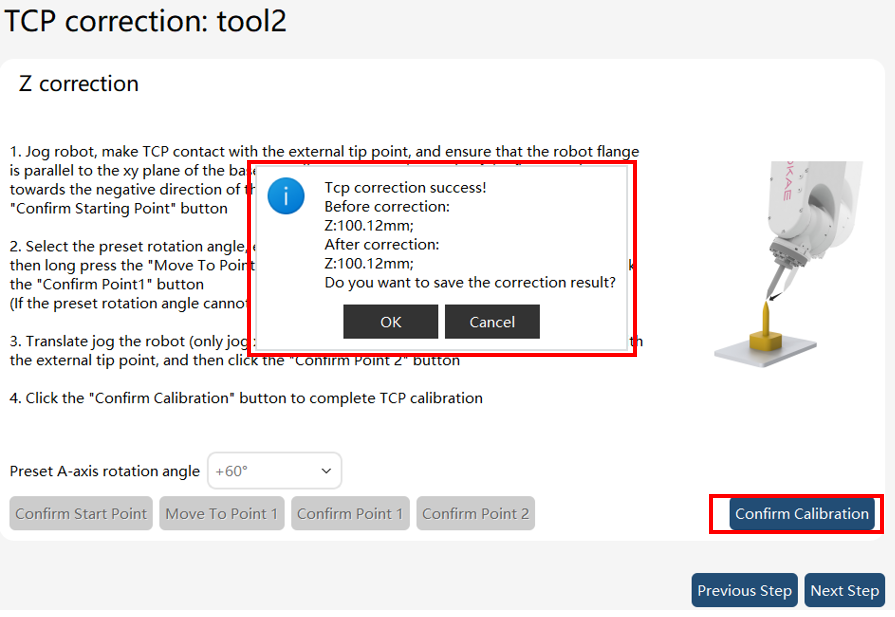
Task: Click the blue info icon in dialog
Action: 286,196
